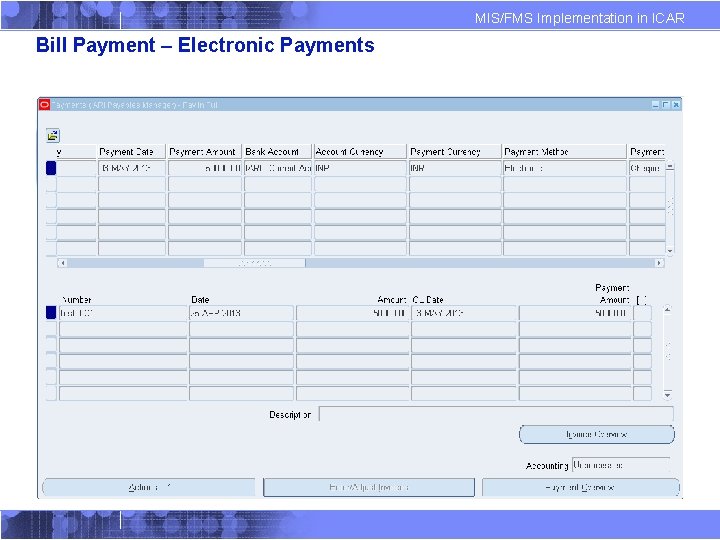Screen dimensions: 720x540
Task: Select the first payment row indicator
Action: (x=51, y=168)
